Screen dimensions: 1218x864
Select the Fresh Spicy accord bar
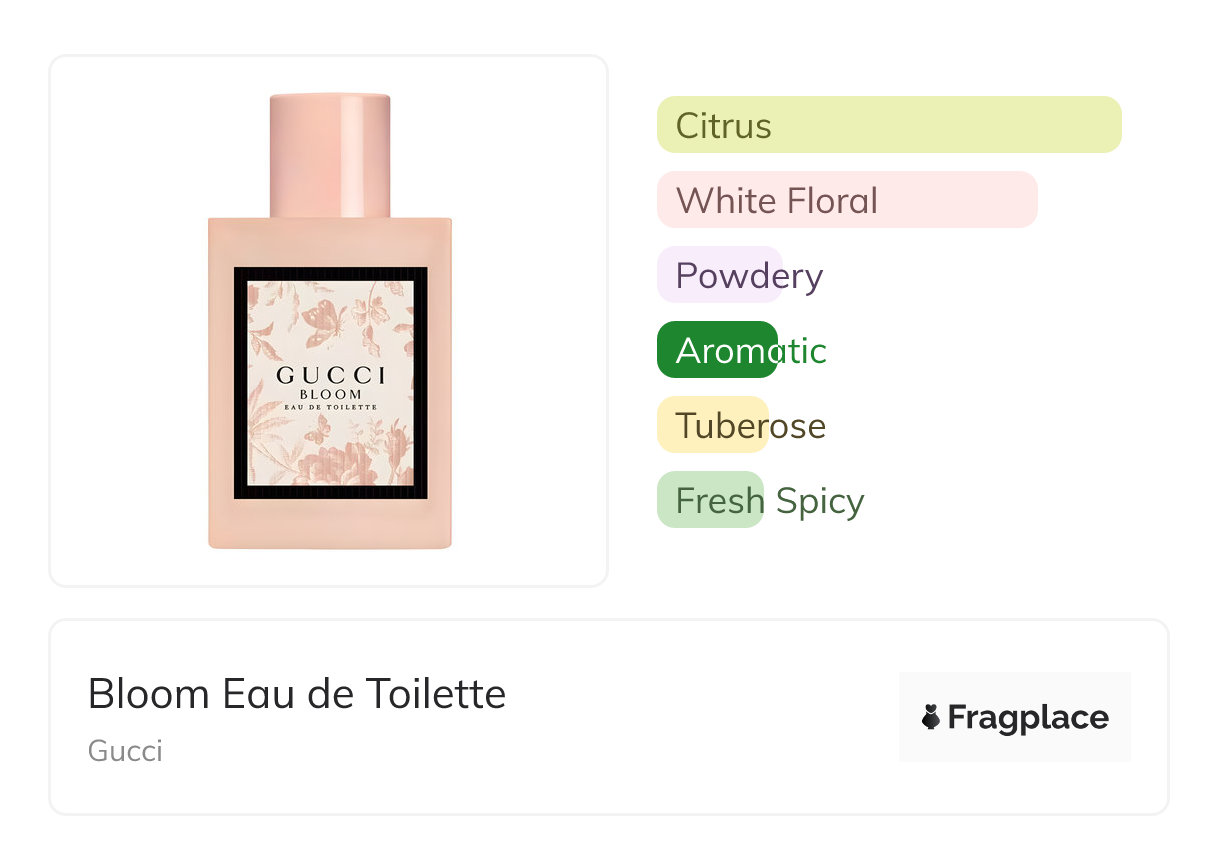(710, 500)
